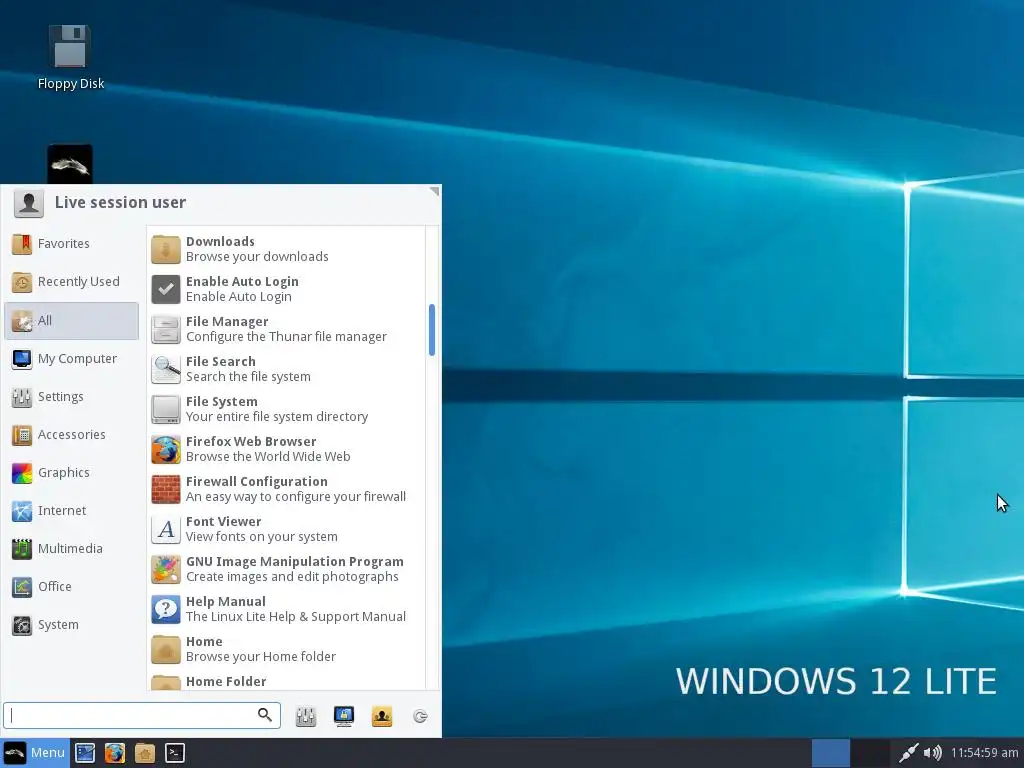1024x768 pixels.
Task: Click 'Browse your Home folder' text
Action: [261, 656]
